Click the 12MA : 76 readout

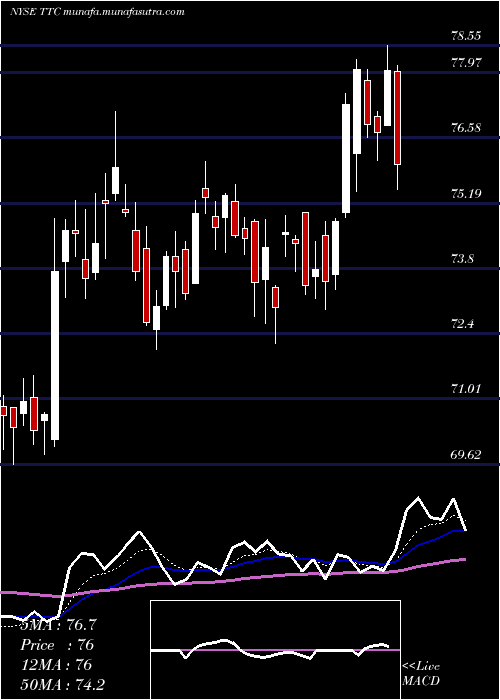[56, 665]
